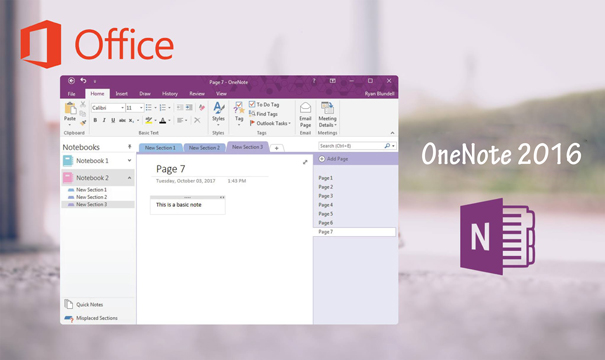Toggle the To Do Tag checkbox

(x=252, y=104)
